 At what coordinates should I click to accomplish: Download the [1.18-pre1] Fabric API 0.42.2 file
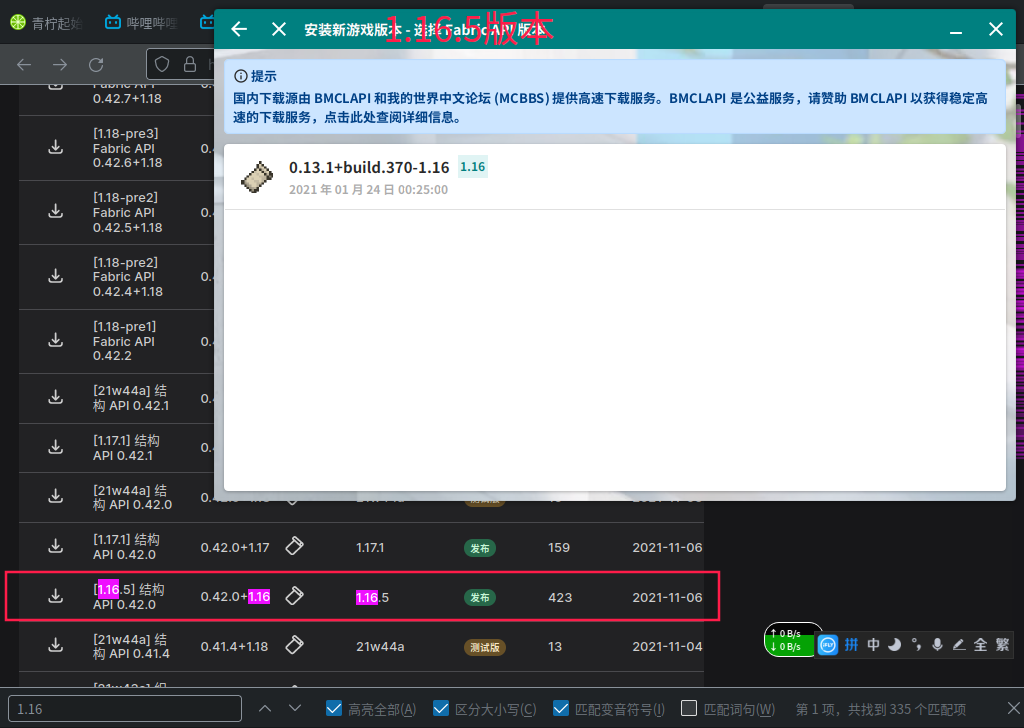56,340
